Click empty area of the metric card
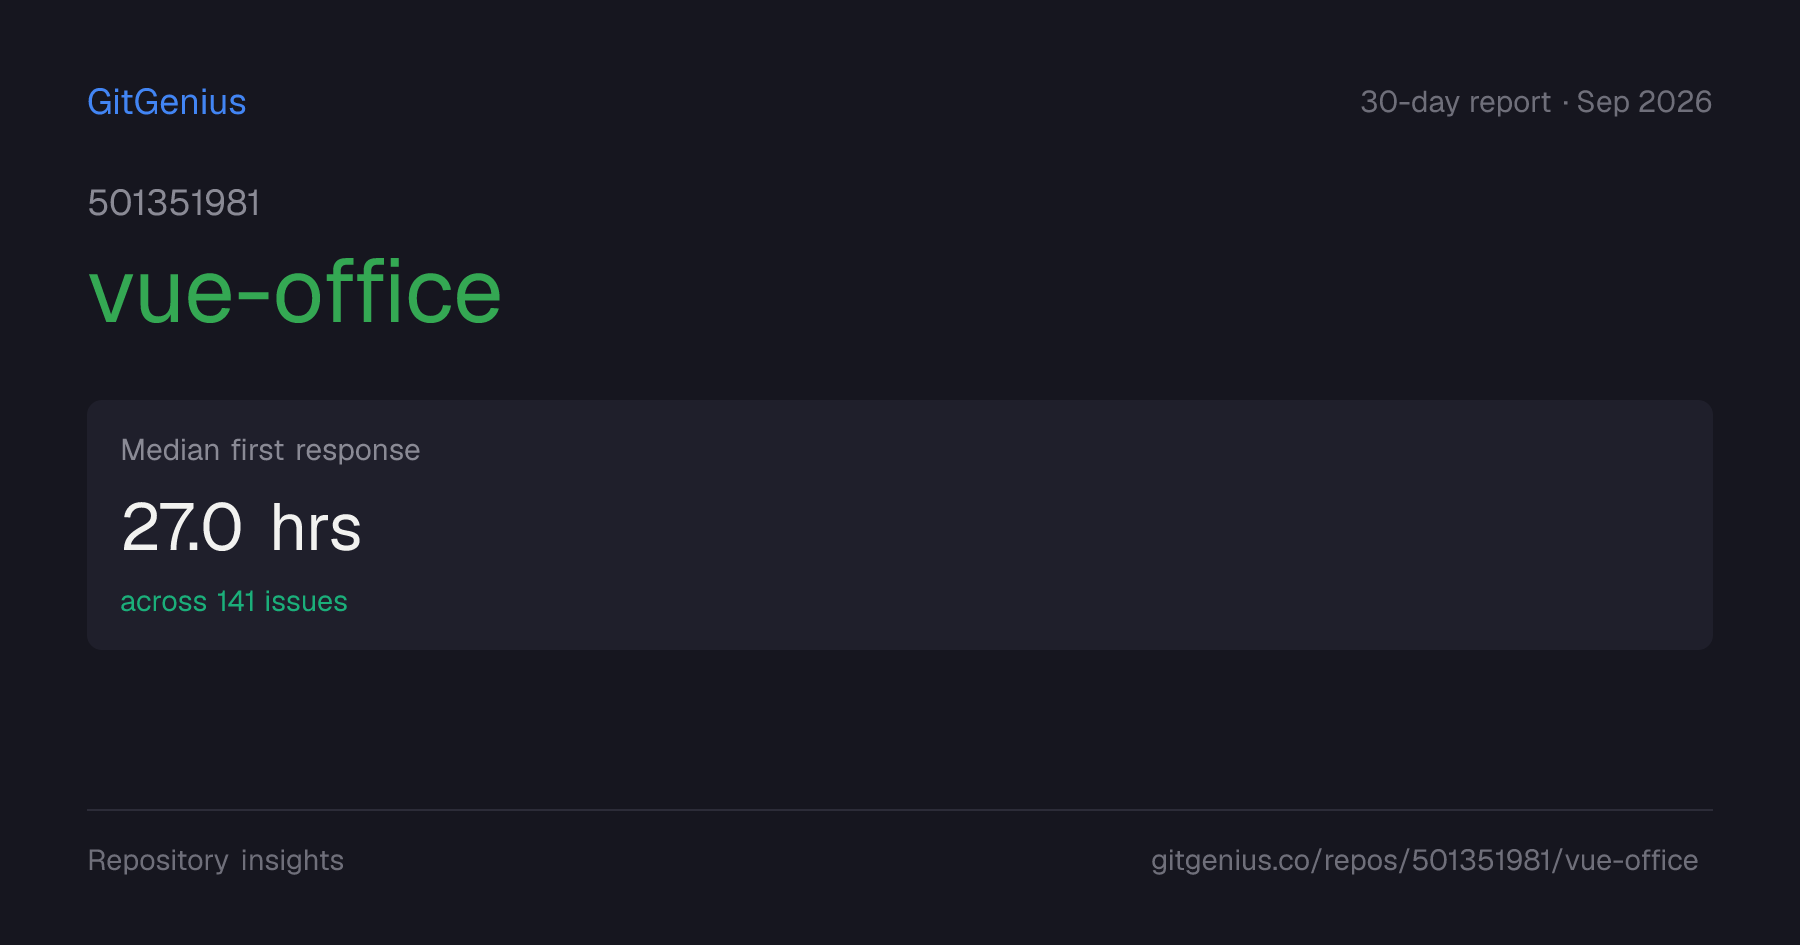 point(1000,525)
